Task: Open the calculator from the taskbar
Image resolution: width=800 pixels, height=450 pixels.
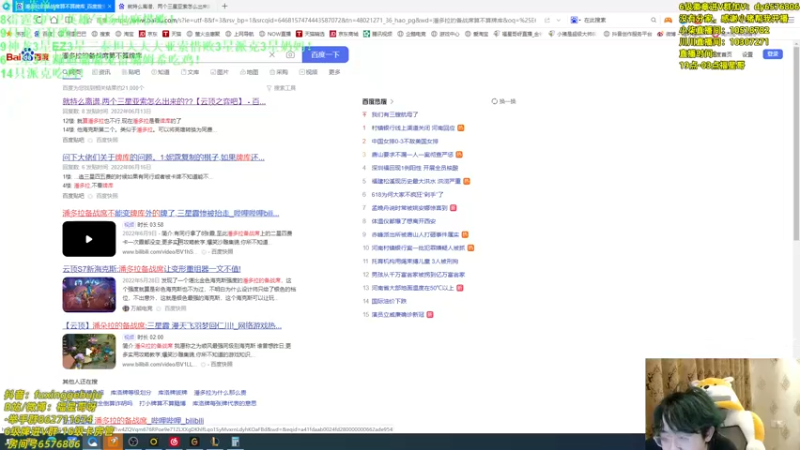Action: [235, 441]
